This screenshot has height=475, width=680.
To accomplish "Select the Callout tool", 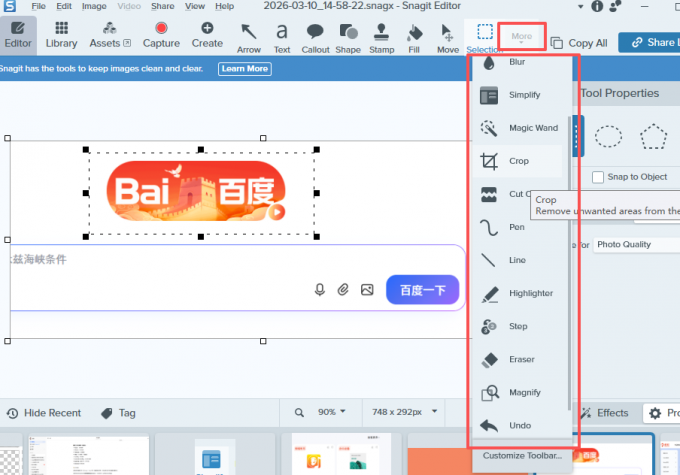I will pos(315,38).
